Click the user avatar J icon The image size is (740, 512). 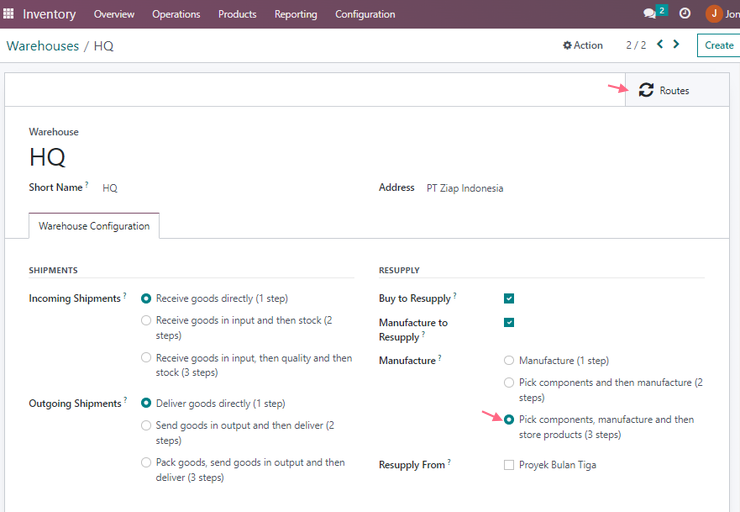click(714, 14)
